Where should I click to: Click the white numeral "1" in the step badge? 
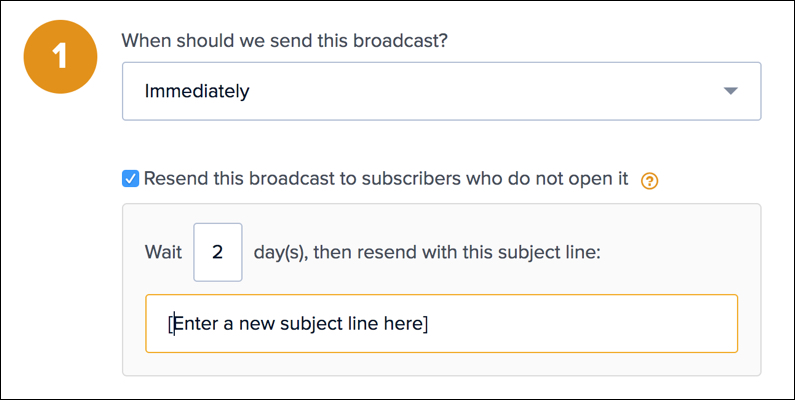point(59,56)
